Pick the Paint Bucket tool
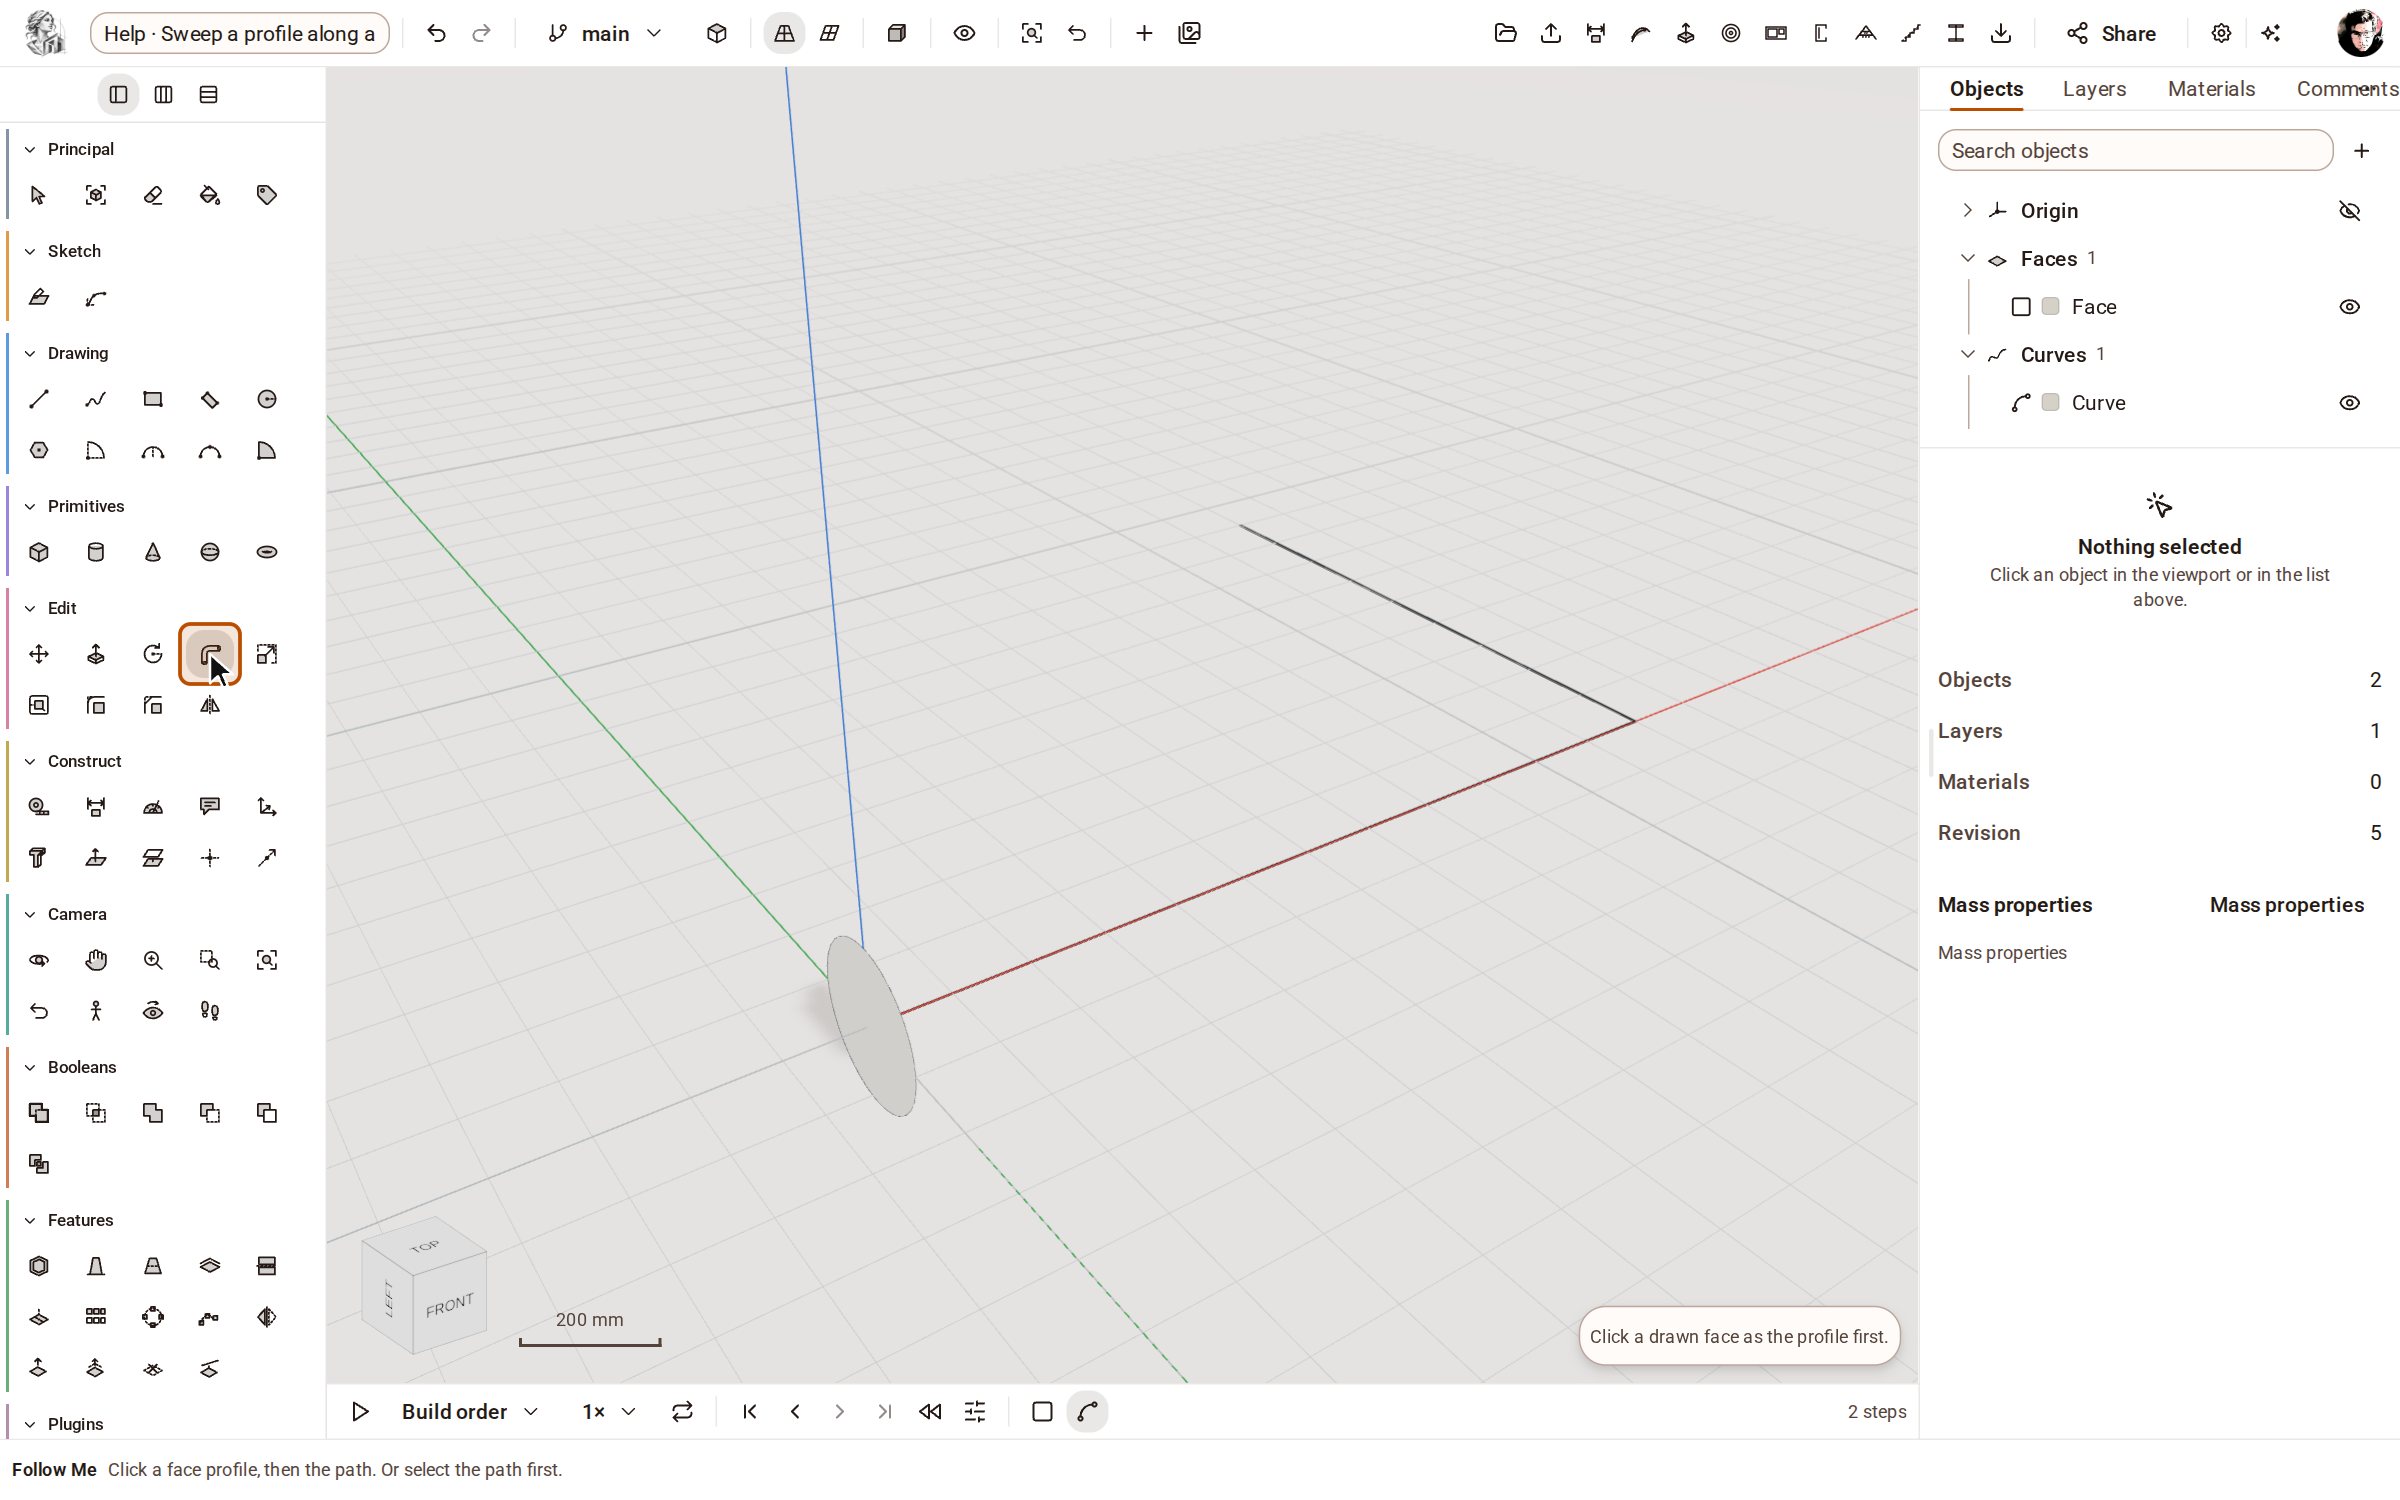The width and height of the screenshot is (2400, 1500). (210, 195)
